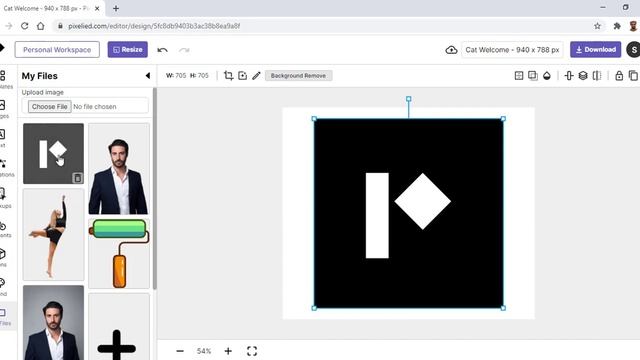
Task: Edit the design name field
Action: pos(512,49)
